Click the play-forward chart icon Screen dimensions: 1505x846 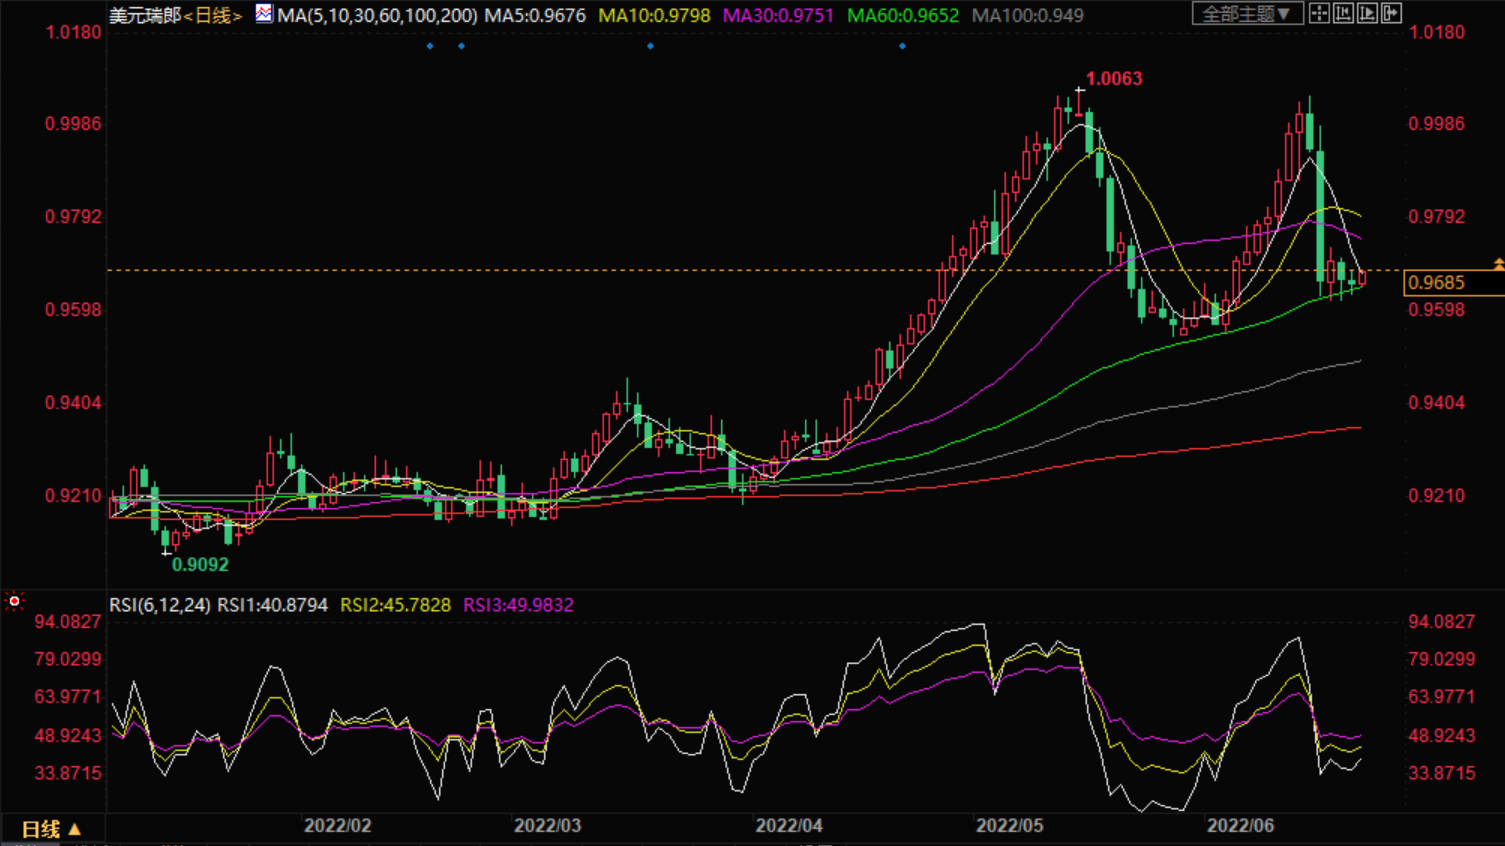(x=1367, y=13)
